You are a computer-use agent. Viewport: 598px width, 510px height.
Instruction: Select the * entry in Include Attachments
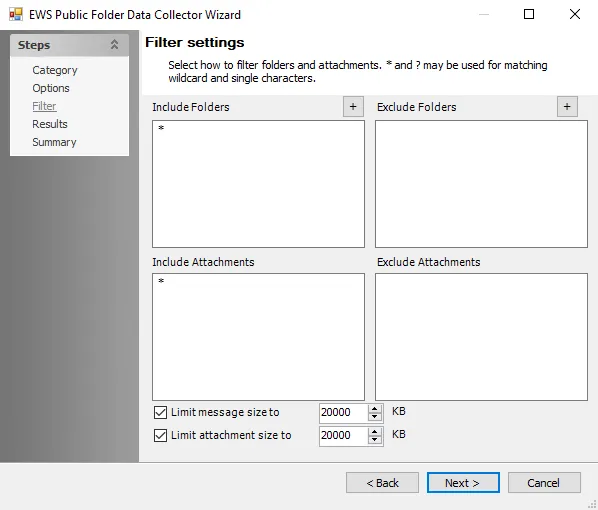(161, 281)
